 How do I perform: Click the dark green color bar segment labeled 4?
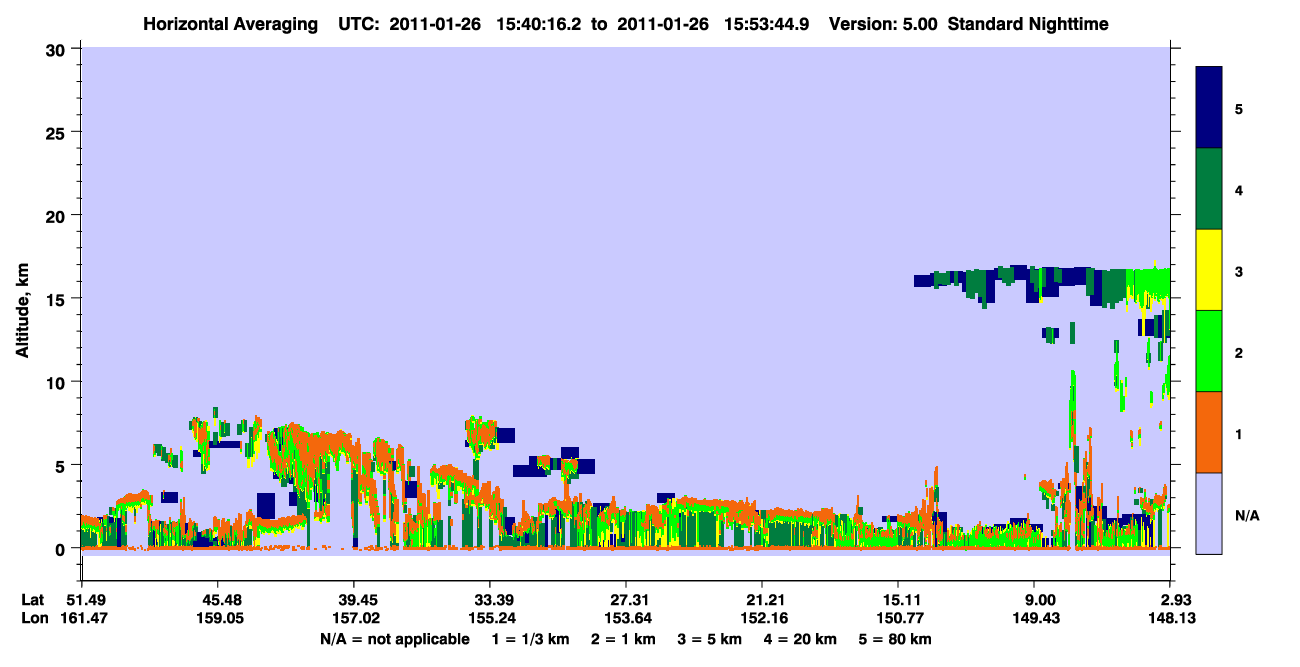pyautogui.click(x=1209, y=189)
